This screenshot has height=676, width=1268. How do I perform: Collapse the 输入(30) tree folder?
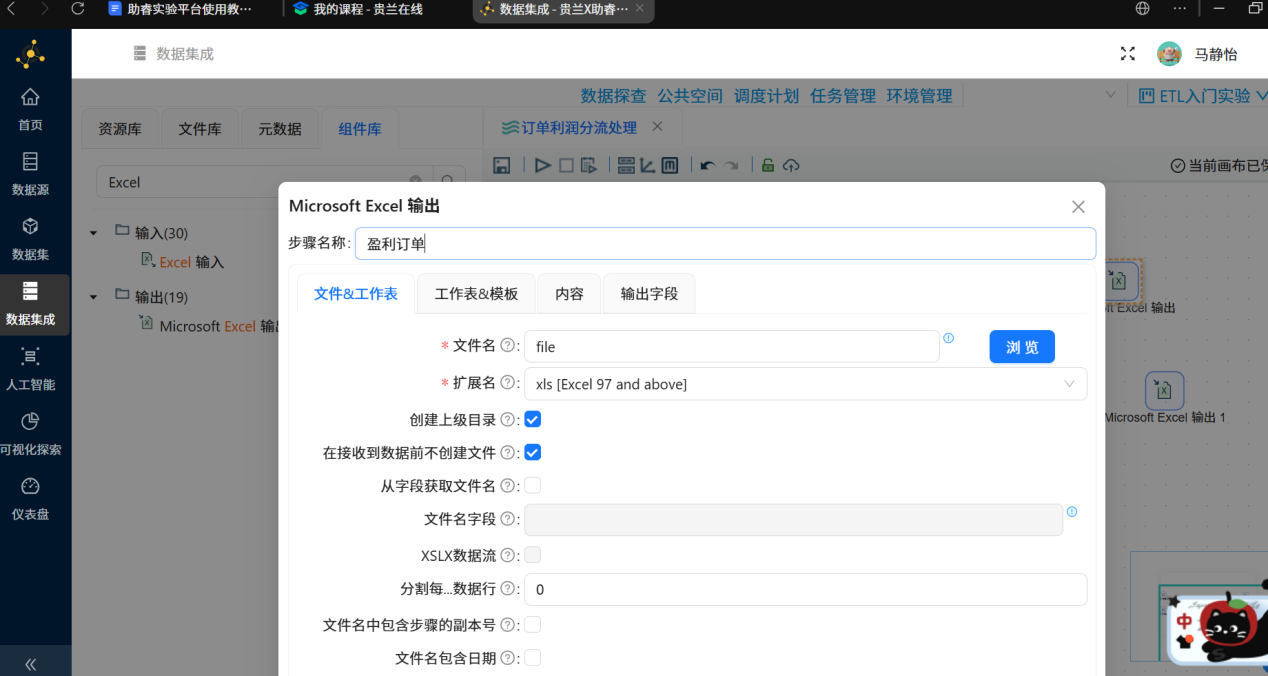tap(94, 233)
